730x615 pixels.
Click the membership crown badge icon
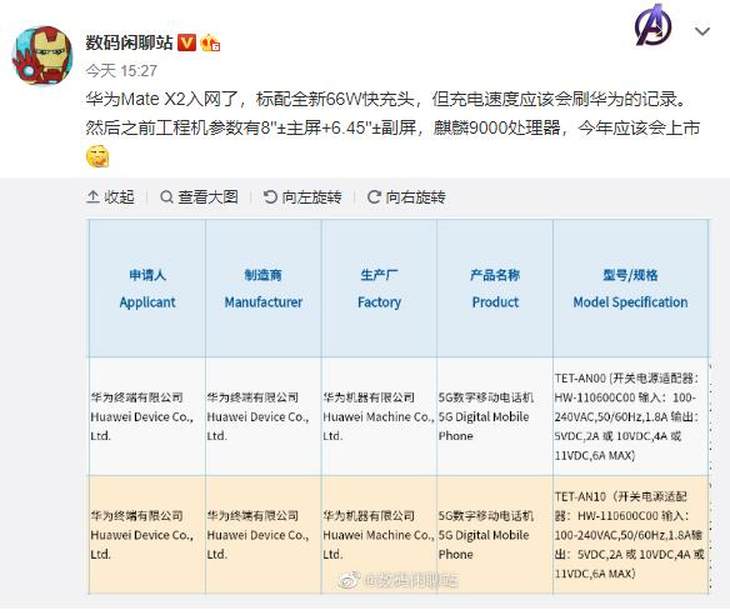tap(210, 43)
